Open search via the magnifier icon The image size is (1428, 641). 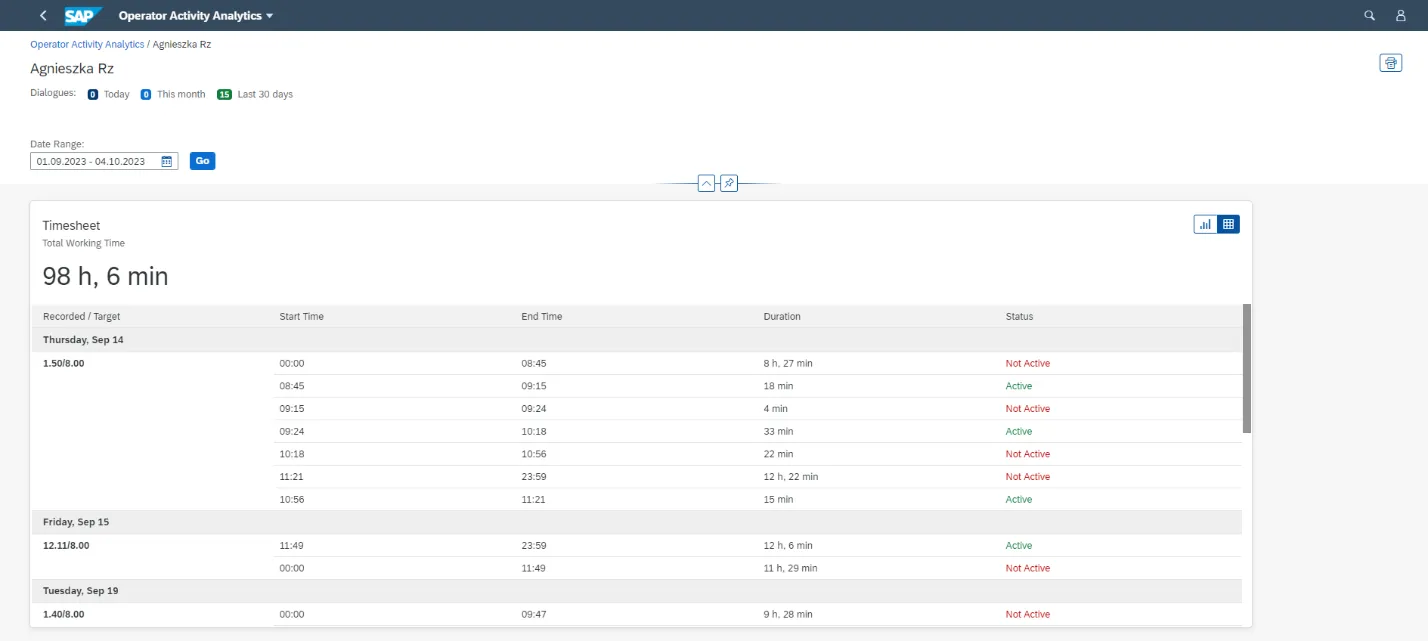(1370, 16)
